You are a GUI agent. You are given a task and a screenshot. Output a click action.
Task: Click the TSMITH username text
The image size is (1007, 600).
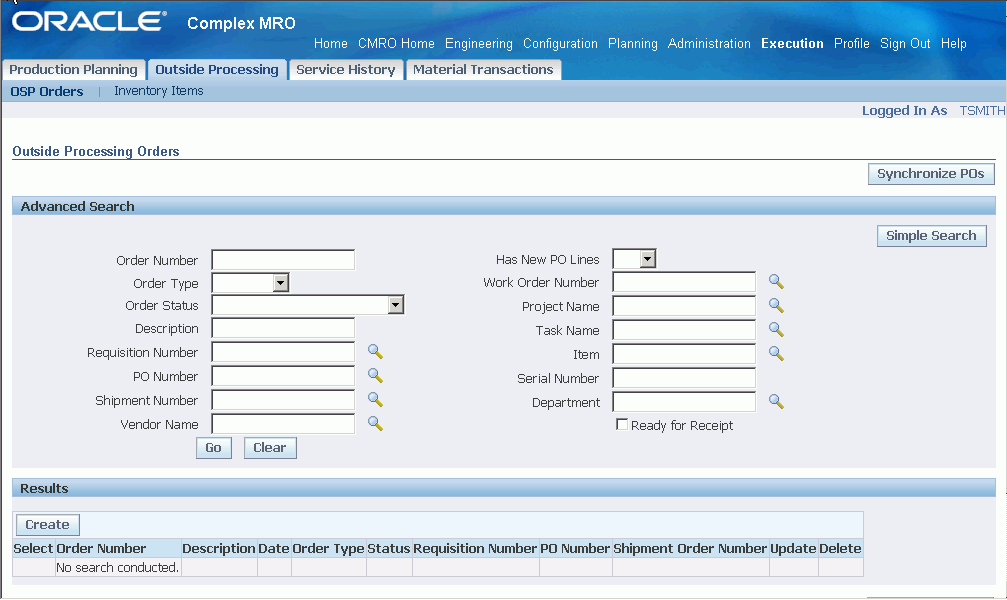click(982, 110)
